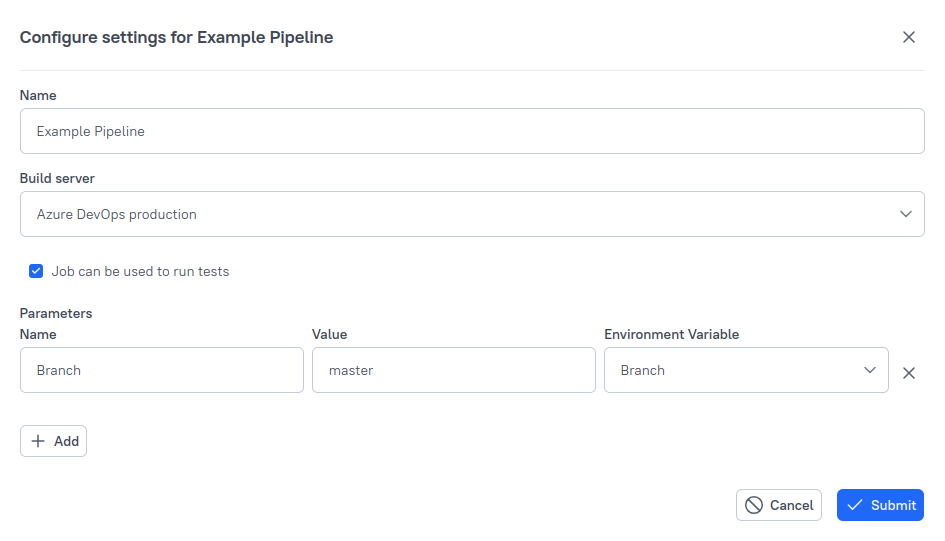Click the Value field containing master

(453, 370)
